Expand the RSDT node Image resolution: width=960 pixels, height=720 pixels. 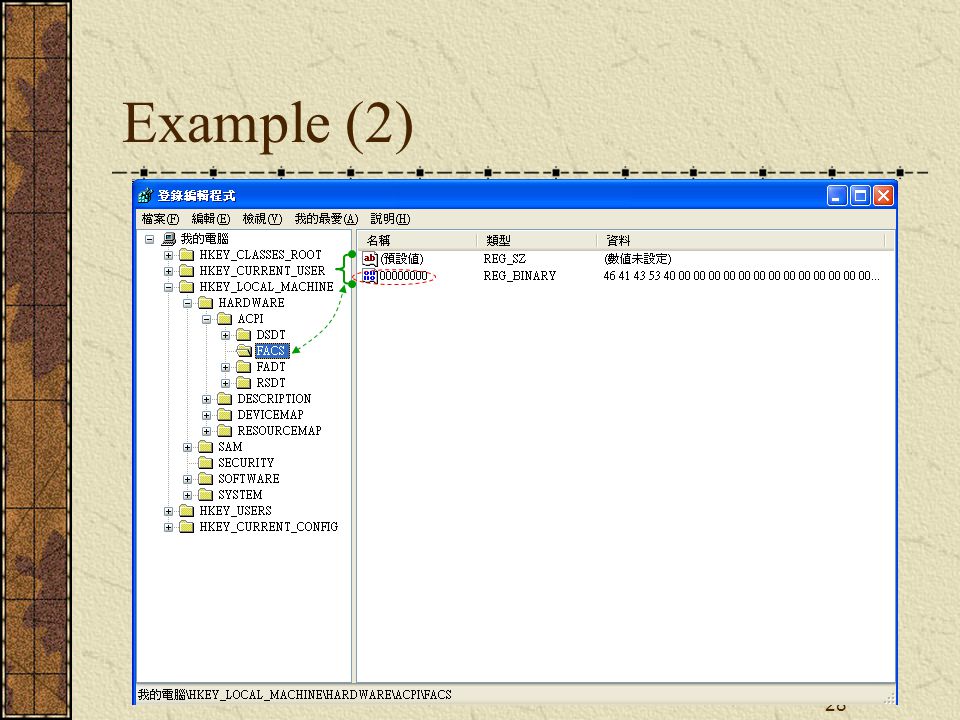[225, 383]
